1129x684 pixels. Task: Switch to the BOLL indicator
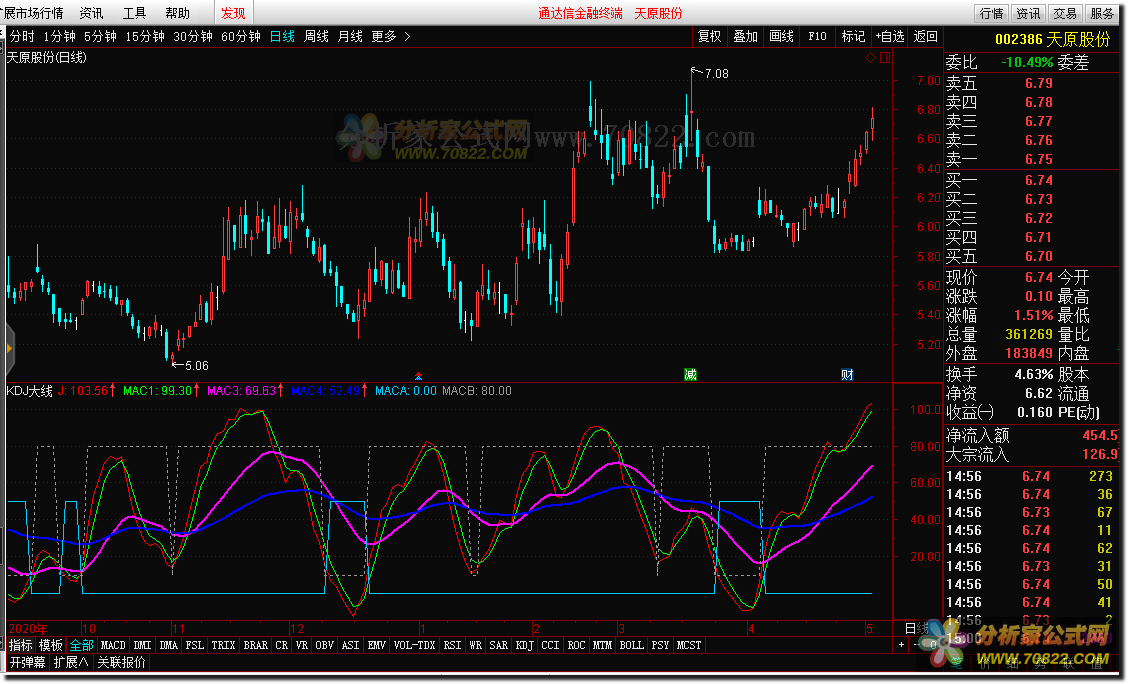pyautogui.click(x=631, y=645)
